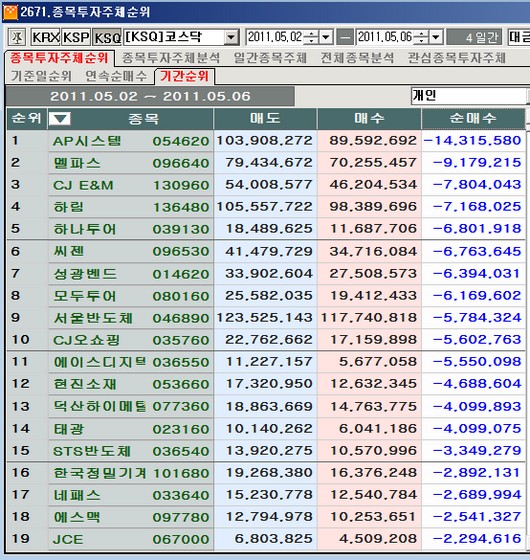Click stock code 046890
The height and width of the screenshot is (560, 530).
tap(181, 318)
